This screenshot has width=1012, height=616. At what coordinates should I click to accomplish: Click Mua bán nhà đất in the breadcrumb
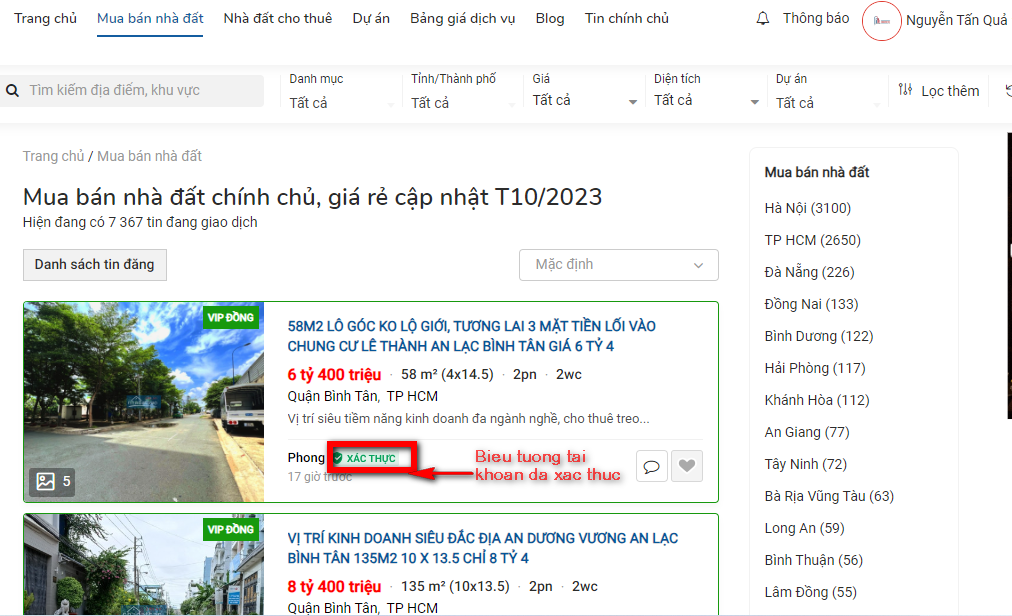pos(149,156)
